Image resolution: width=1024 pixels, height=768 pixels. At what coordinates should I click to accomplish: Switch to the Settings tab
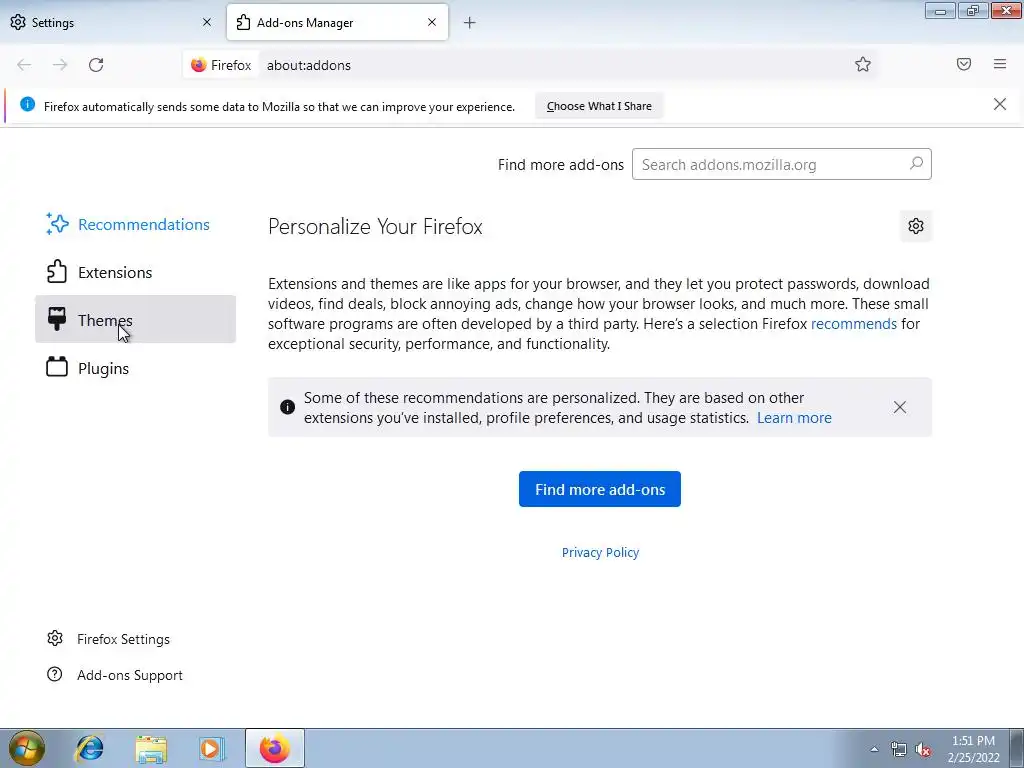[x=111, y=22]
